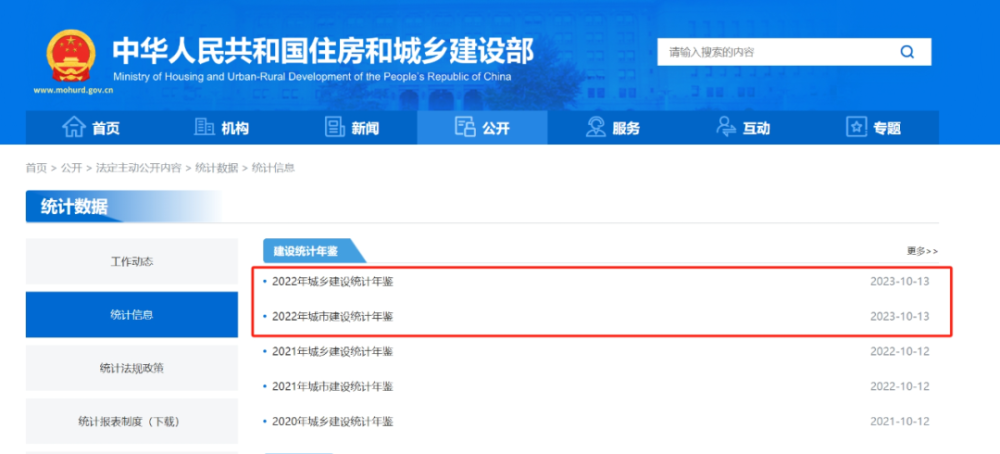The image size is (1000, 454).
Task: Click the 更多>> link
Action: 922,251
